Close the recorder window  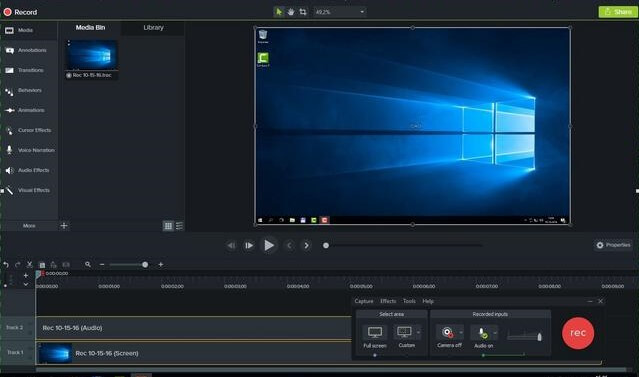point(600,301)
